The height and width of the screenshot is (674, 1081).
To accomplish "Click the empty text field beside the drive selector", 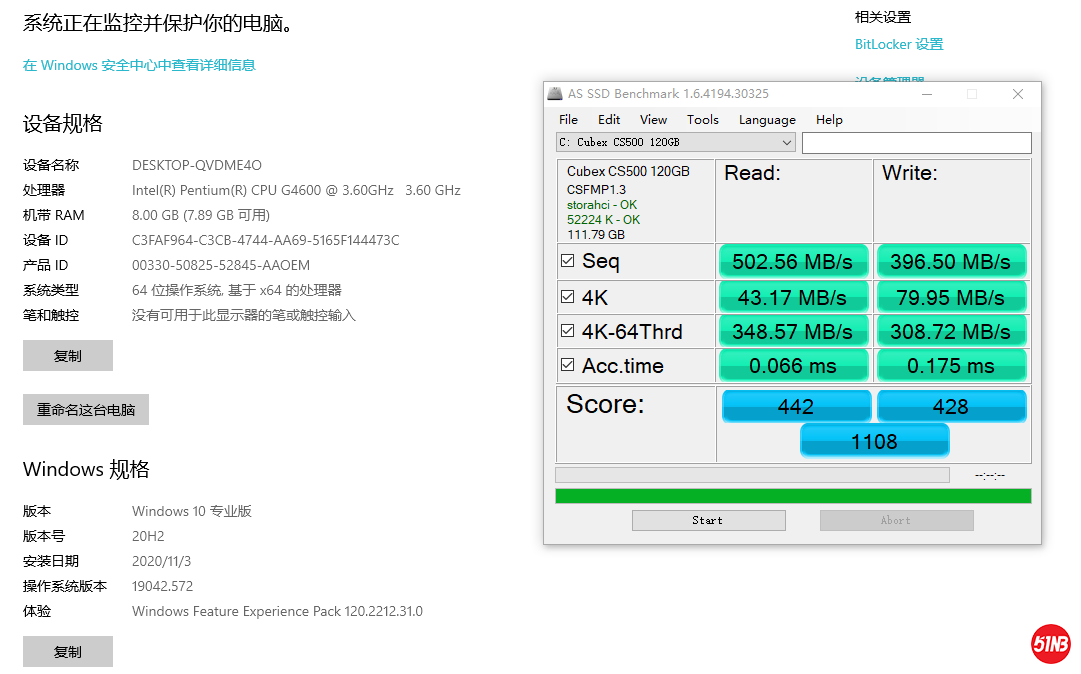I will coord(916,143).
